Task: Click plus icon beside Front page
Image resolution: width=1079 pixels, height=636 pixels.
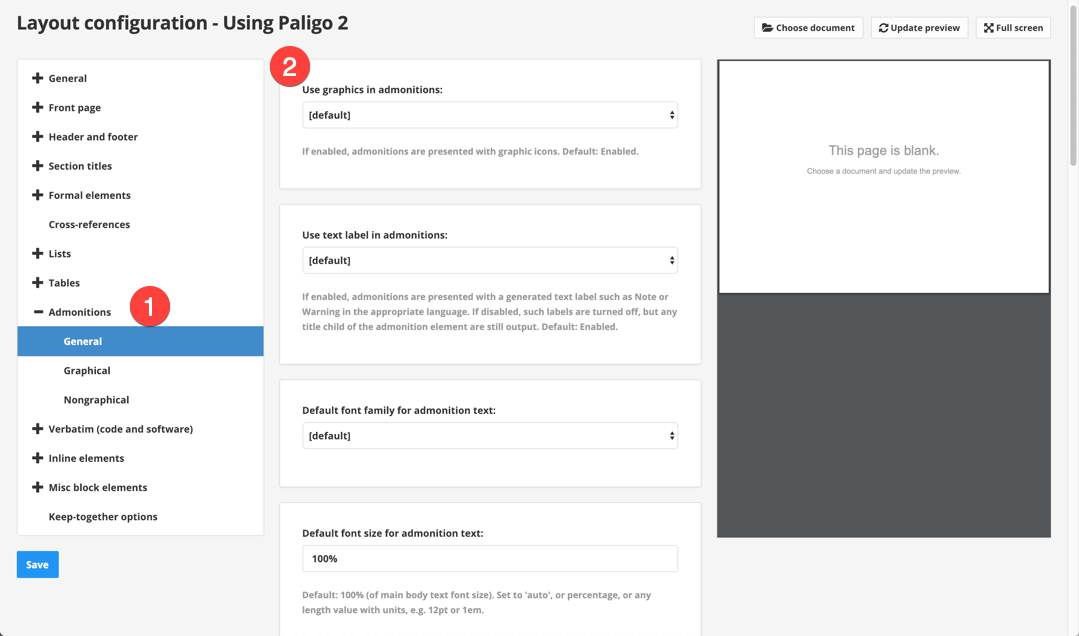Action: [37, 107]
